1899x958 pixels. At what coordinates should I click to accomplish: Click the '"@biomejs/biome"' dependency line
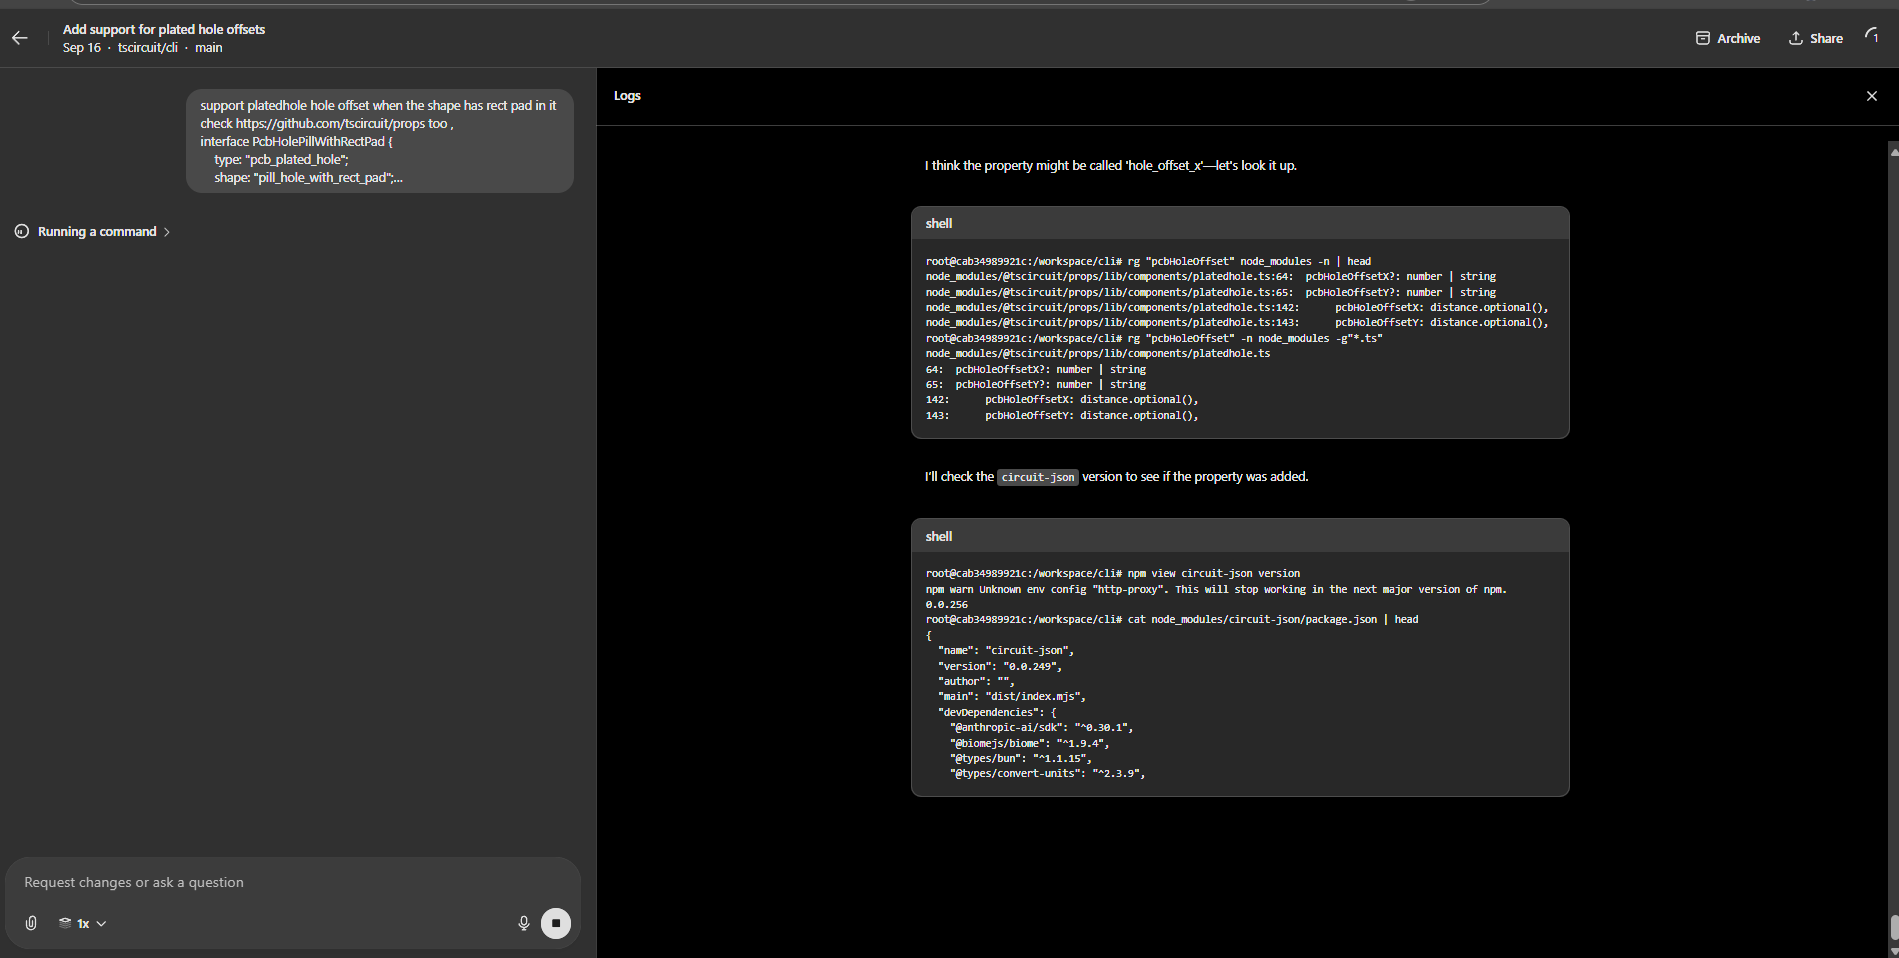(1029, 743)
